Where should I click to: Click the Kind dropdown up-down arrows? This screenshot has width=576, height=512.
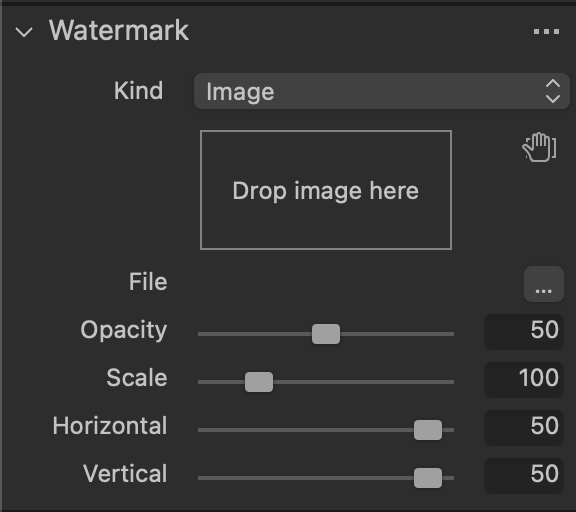click(x=552, y=91)
